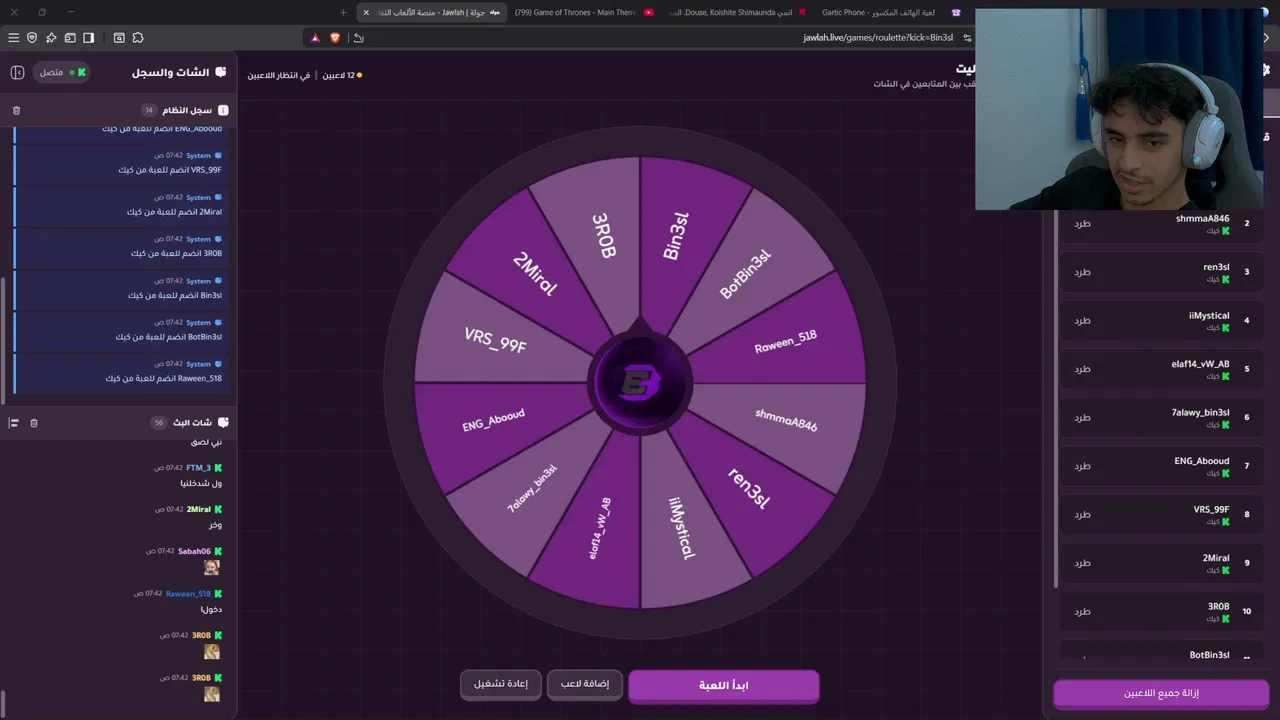
Task: Click the elaf14_vW_AB wheel segment
Action: (x=600, y=528)
